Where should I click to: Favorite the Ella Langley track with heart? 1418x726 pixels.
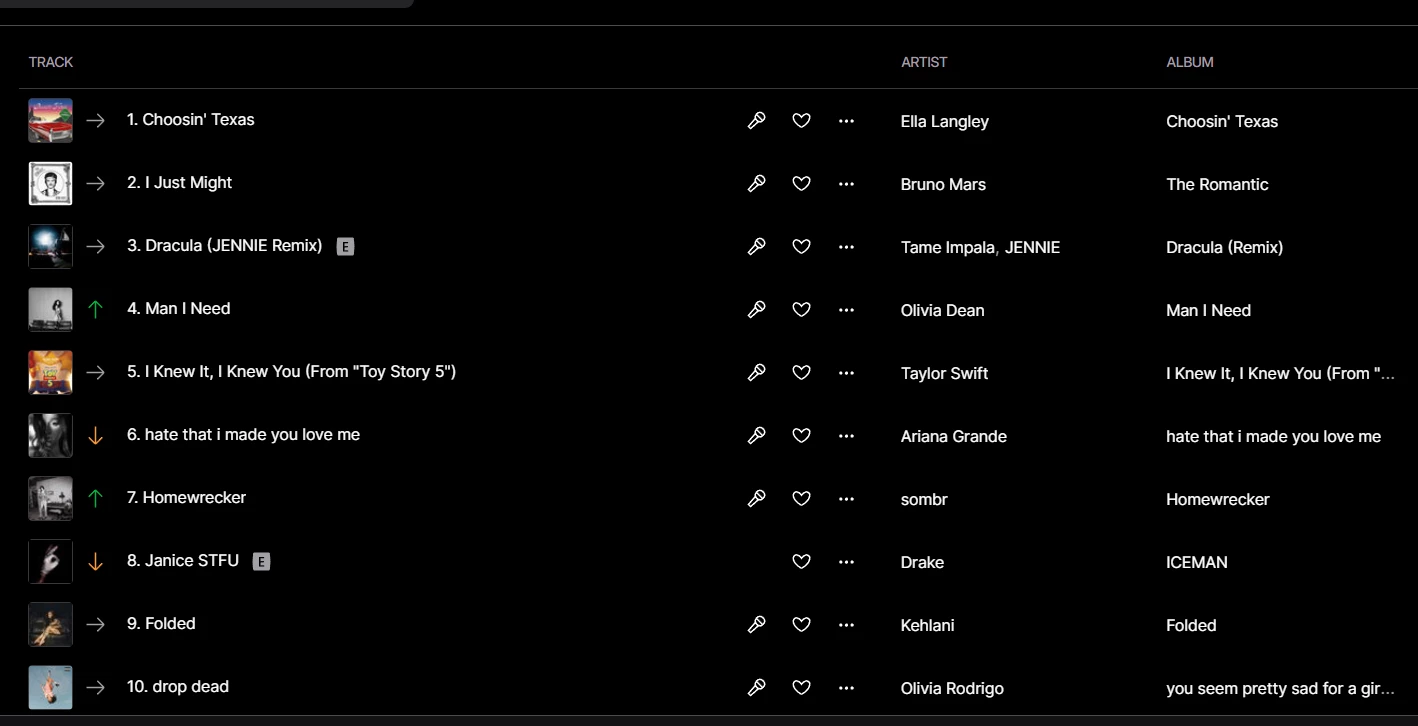tap(801, 121)
